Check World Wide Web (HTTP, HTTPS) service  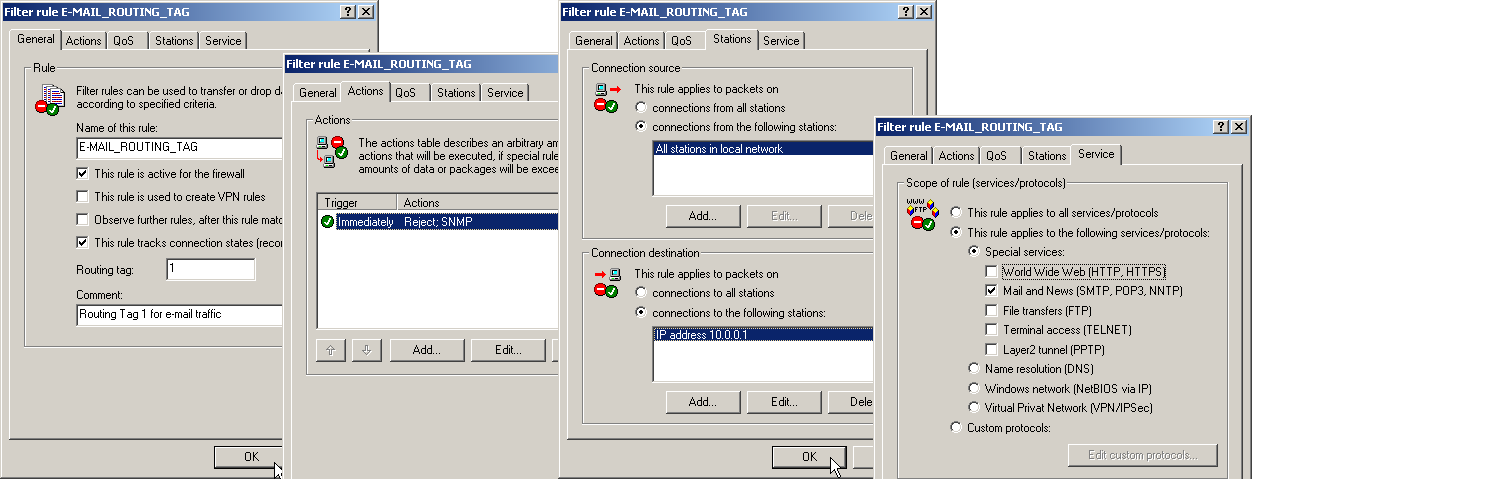click(991, 272)
